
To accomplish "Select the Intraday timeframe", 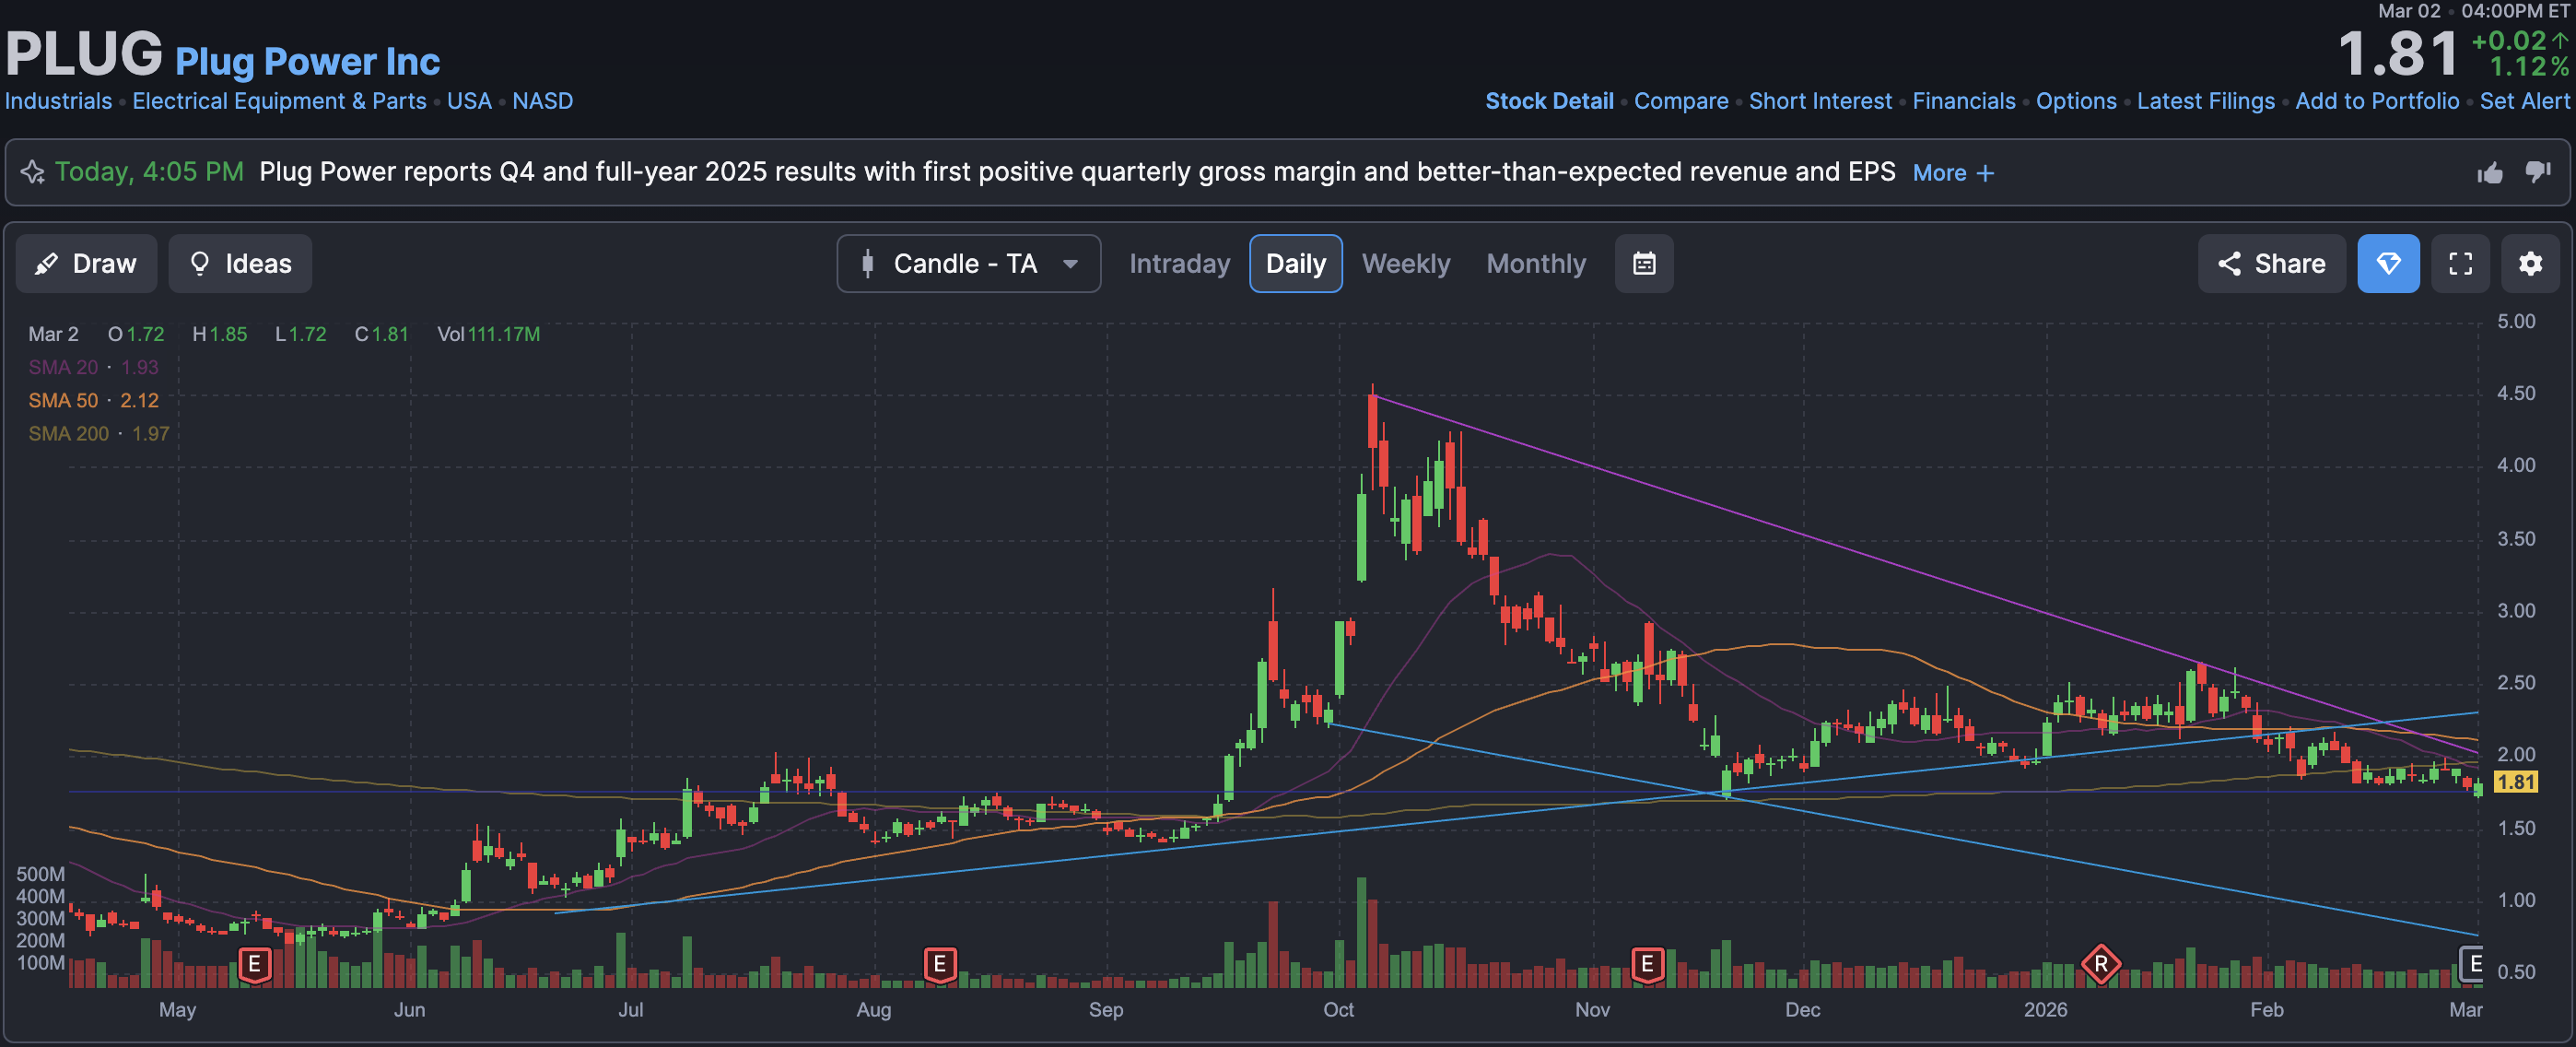I will 1179,264.
